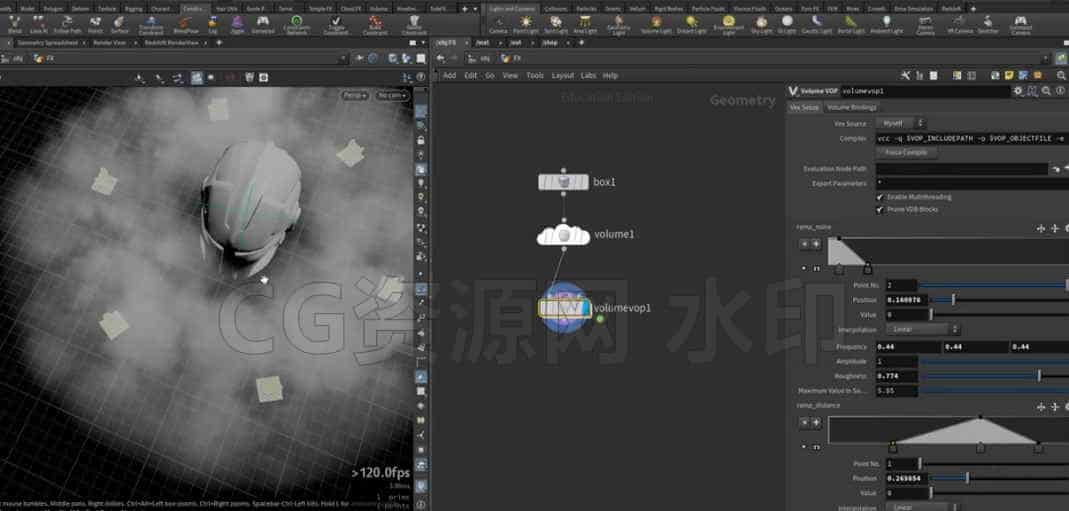This screenshot has height=511, width=1069.
Task: Add a GI Light from shelf
Action: tap(787, 25)
